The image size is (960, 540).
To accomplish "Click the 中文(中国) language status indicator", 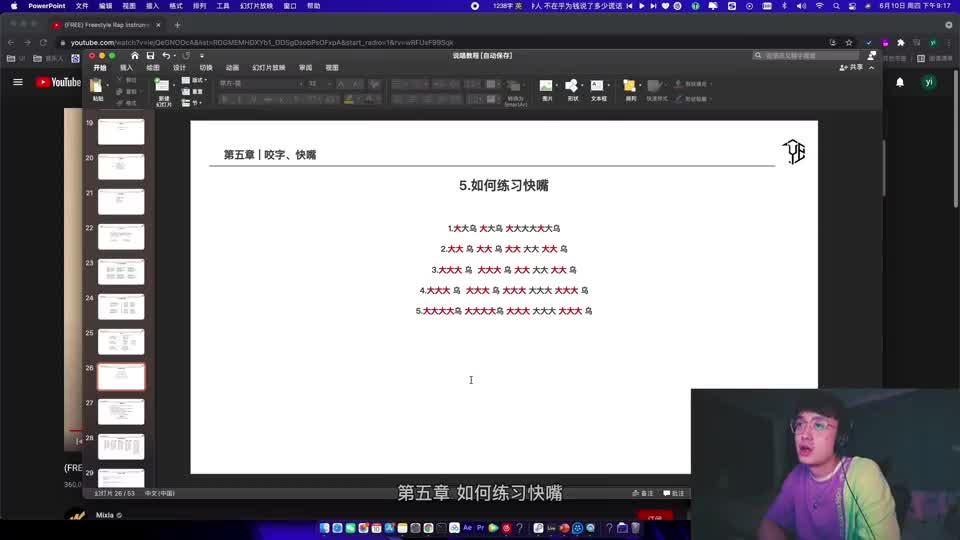I will [160, 493].
